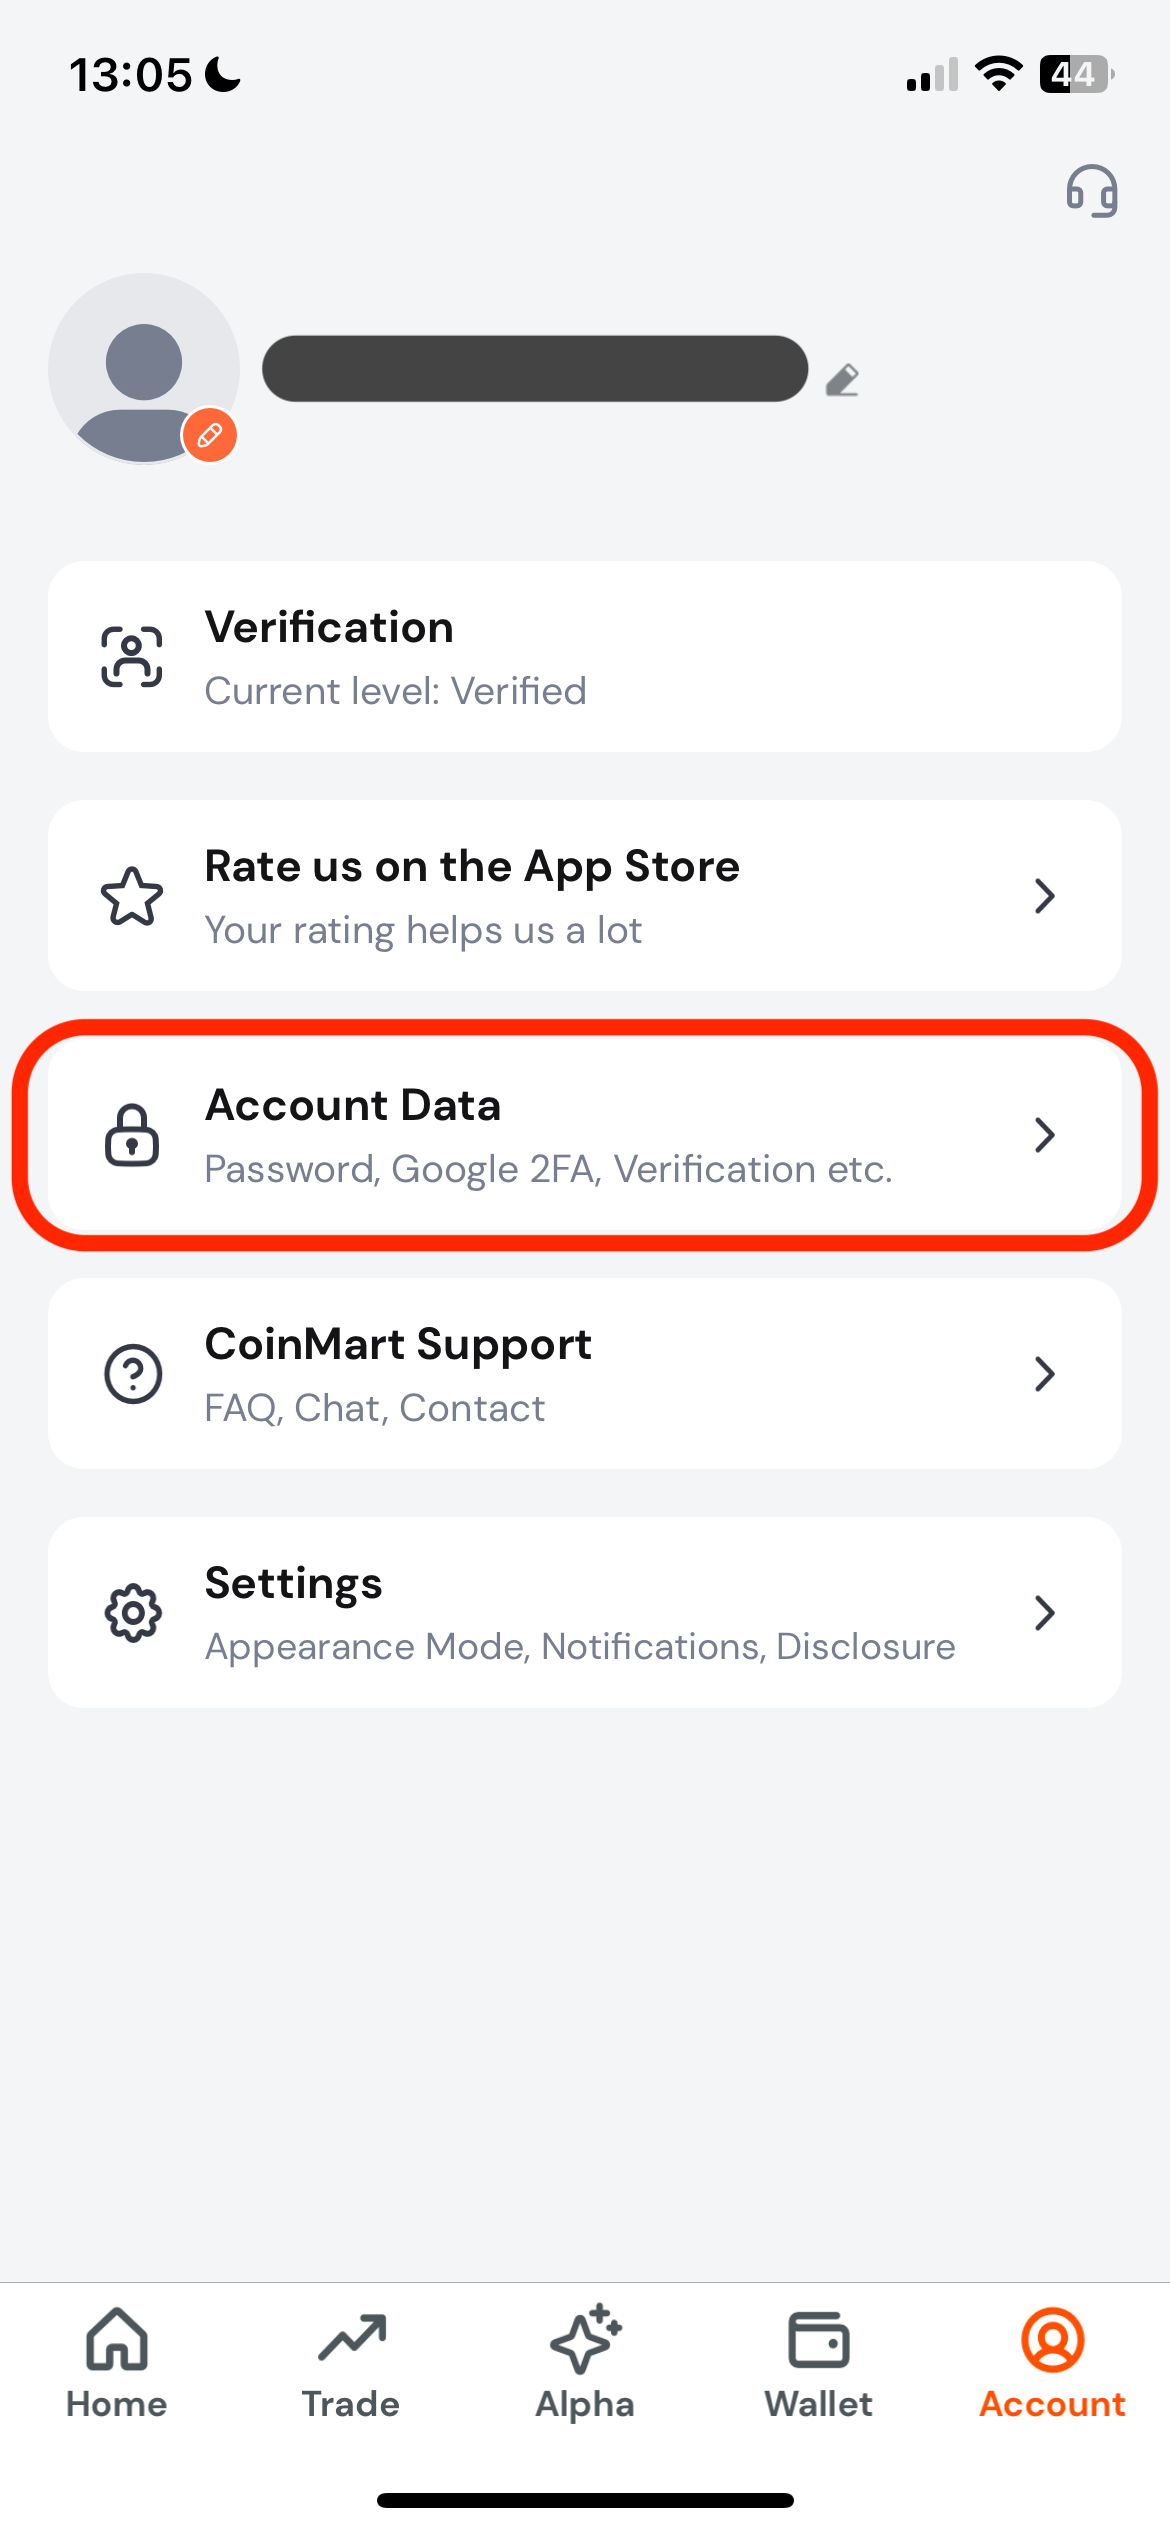
Task: Select the Account tab
Action: (1053, 2364)
